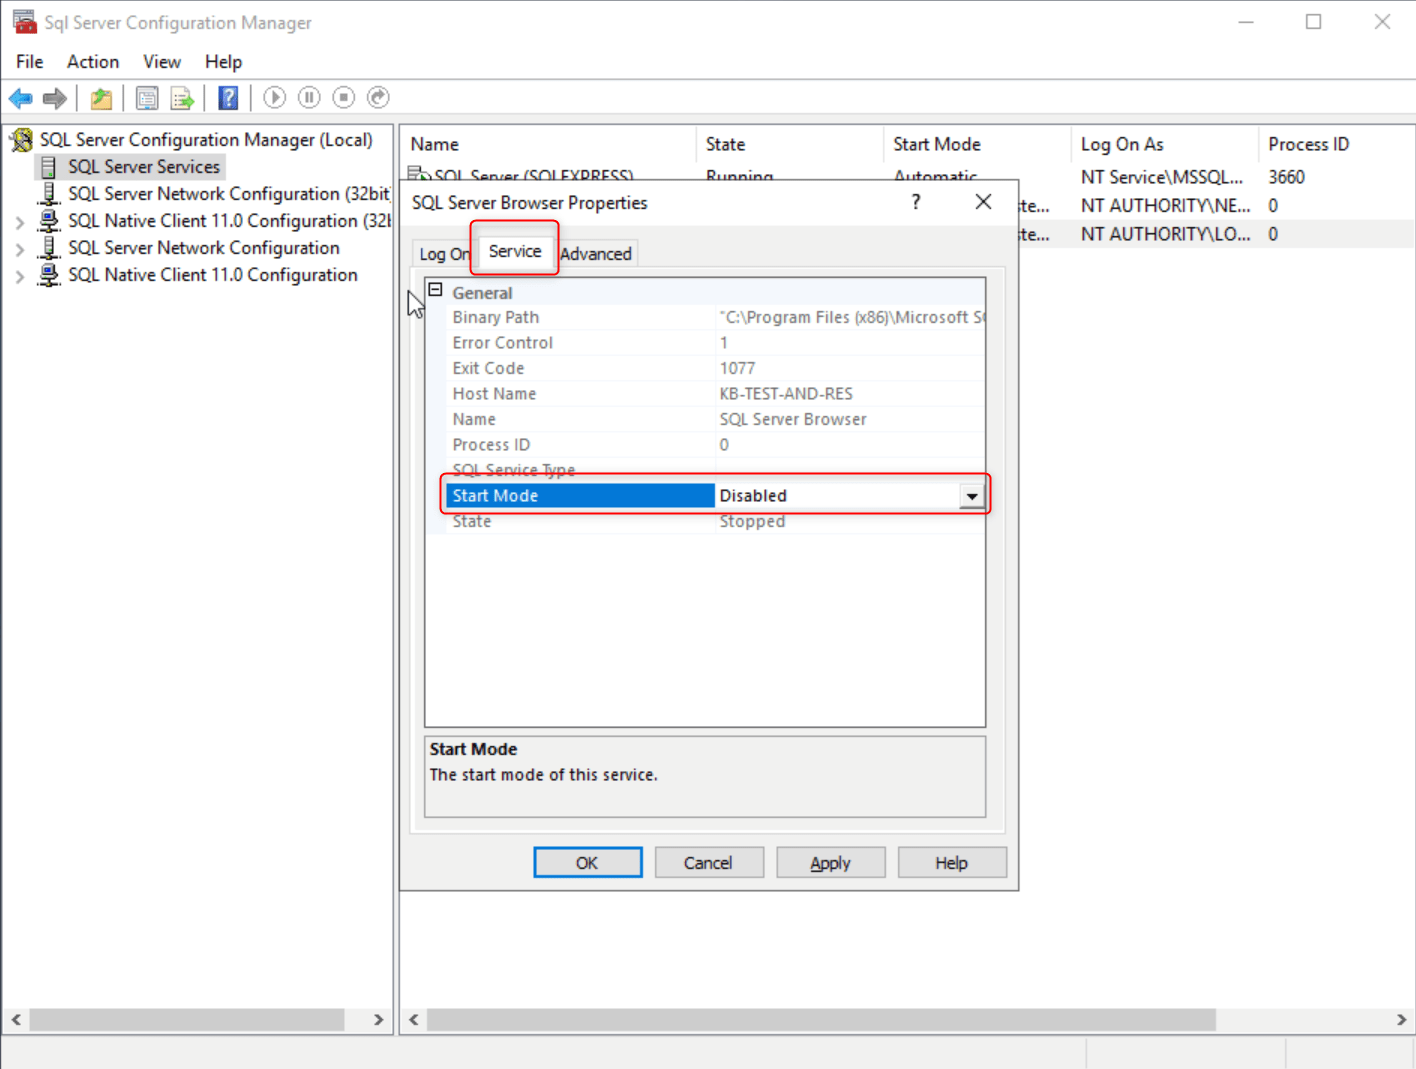Open the Action menu

92,61
